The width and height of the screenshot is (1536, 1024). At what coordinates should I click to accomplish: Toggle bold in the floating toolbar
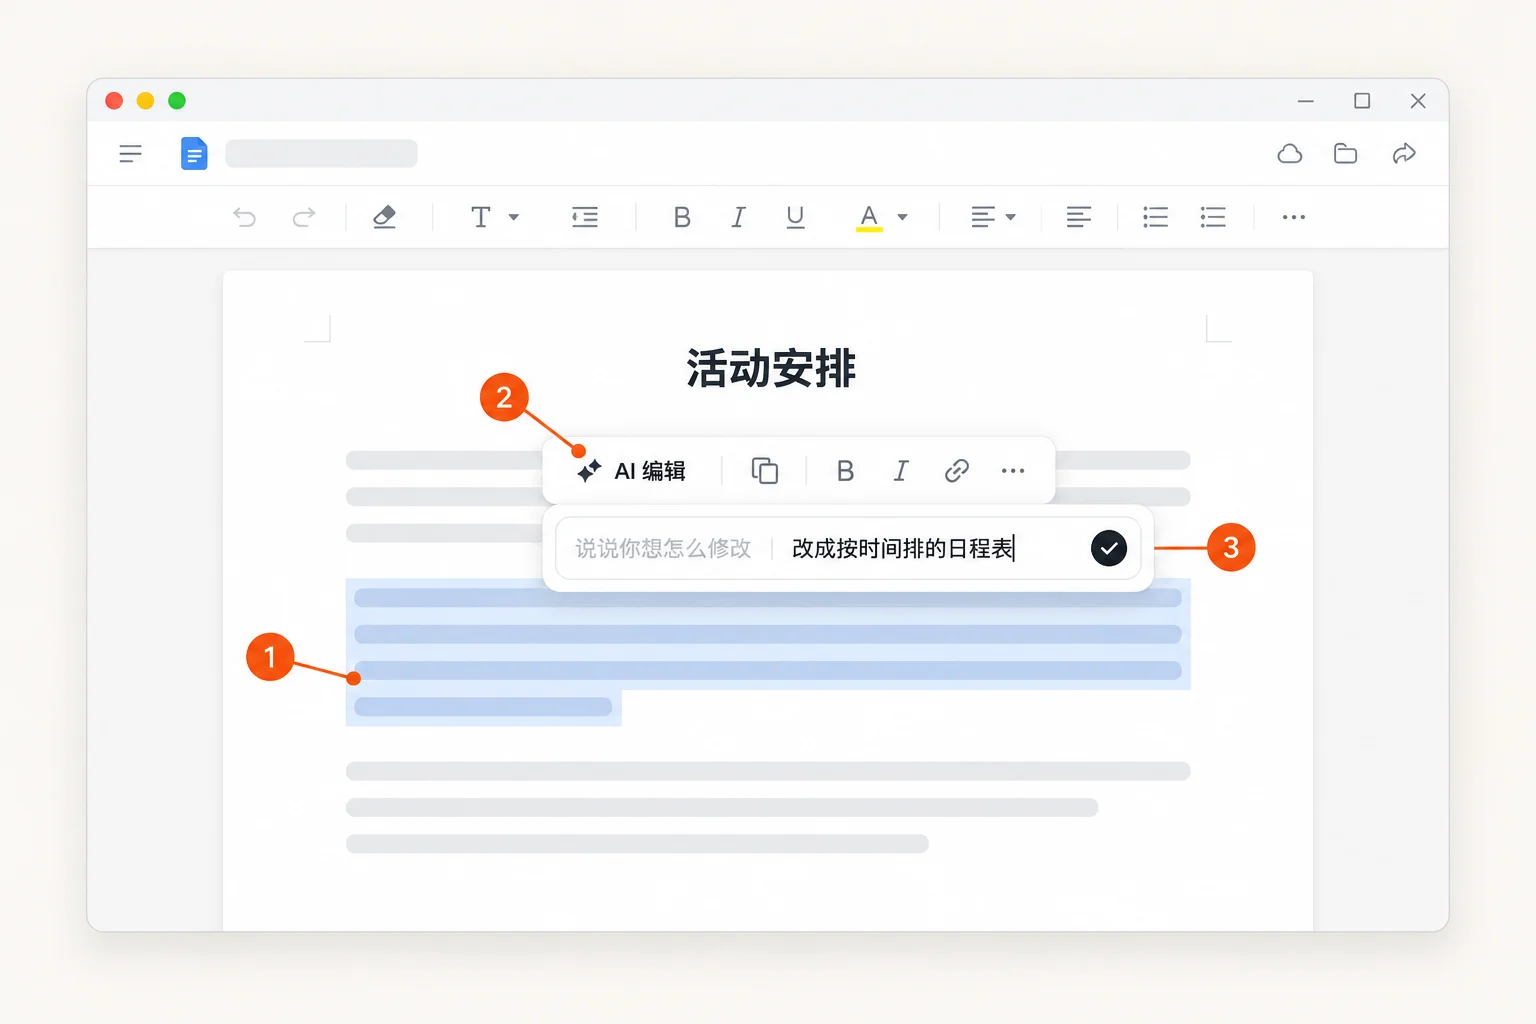click(845, 471)
